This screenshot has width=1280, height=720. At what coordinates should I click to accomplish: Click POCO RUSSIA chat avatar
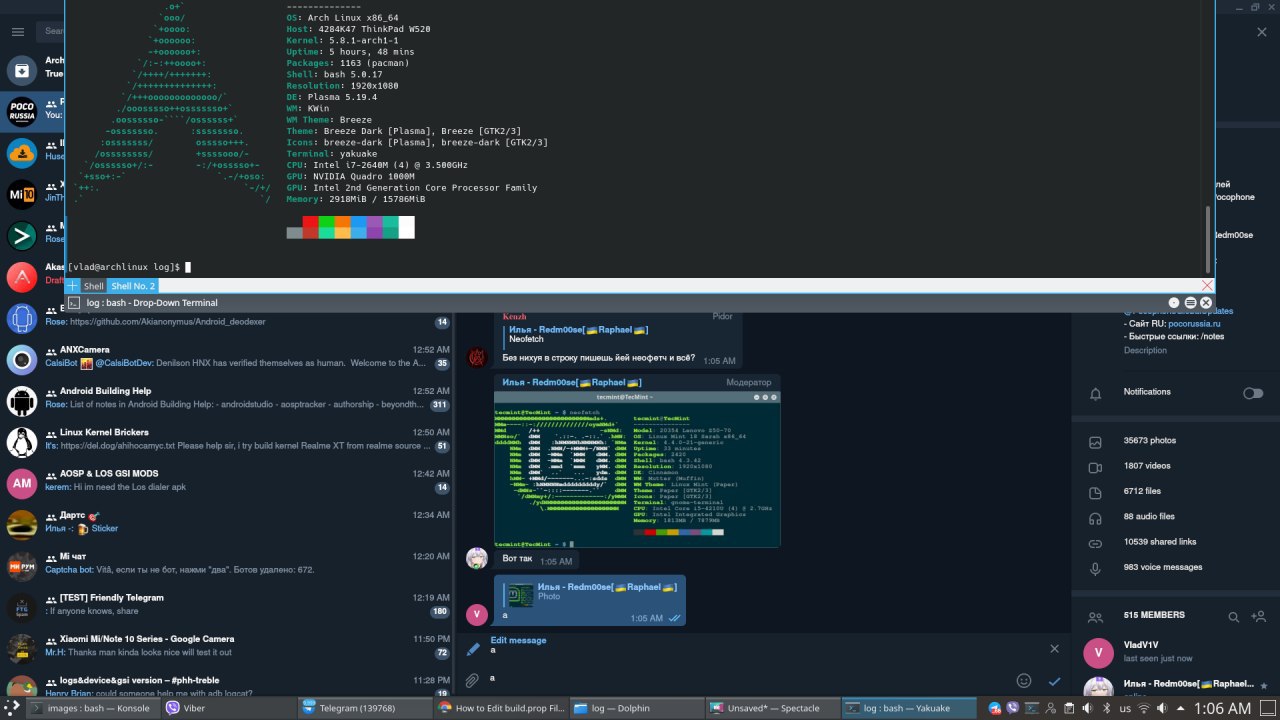coord(22,112)
